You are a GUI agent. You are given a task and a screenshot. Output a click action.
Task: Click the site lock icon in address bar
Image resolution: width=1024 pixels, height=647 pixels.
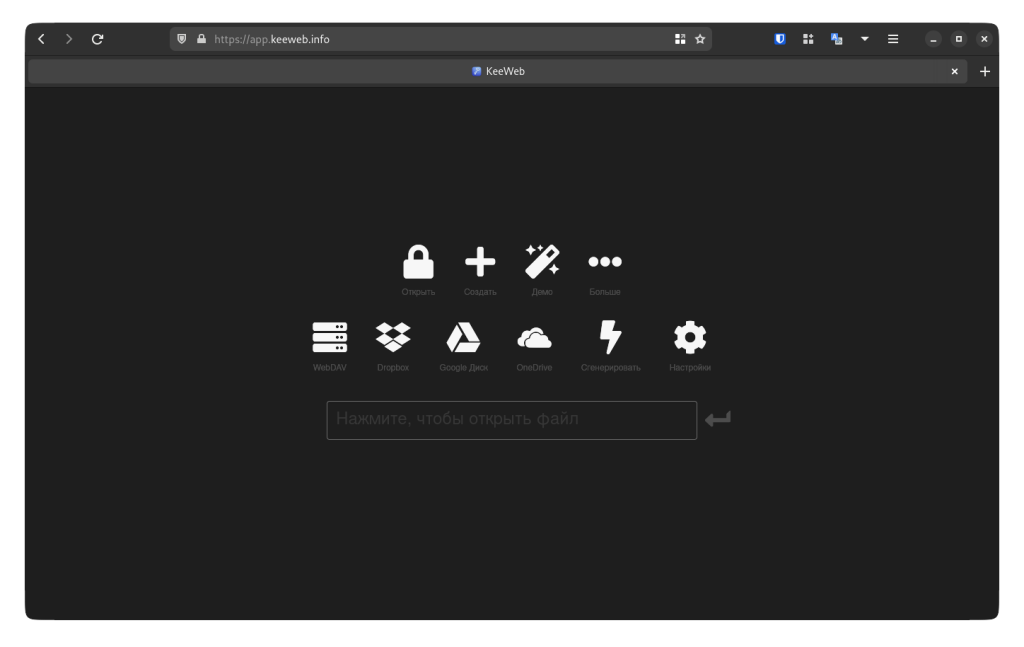tap(201, 39)
